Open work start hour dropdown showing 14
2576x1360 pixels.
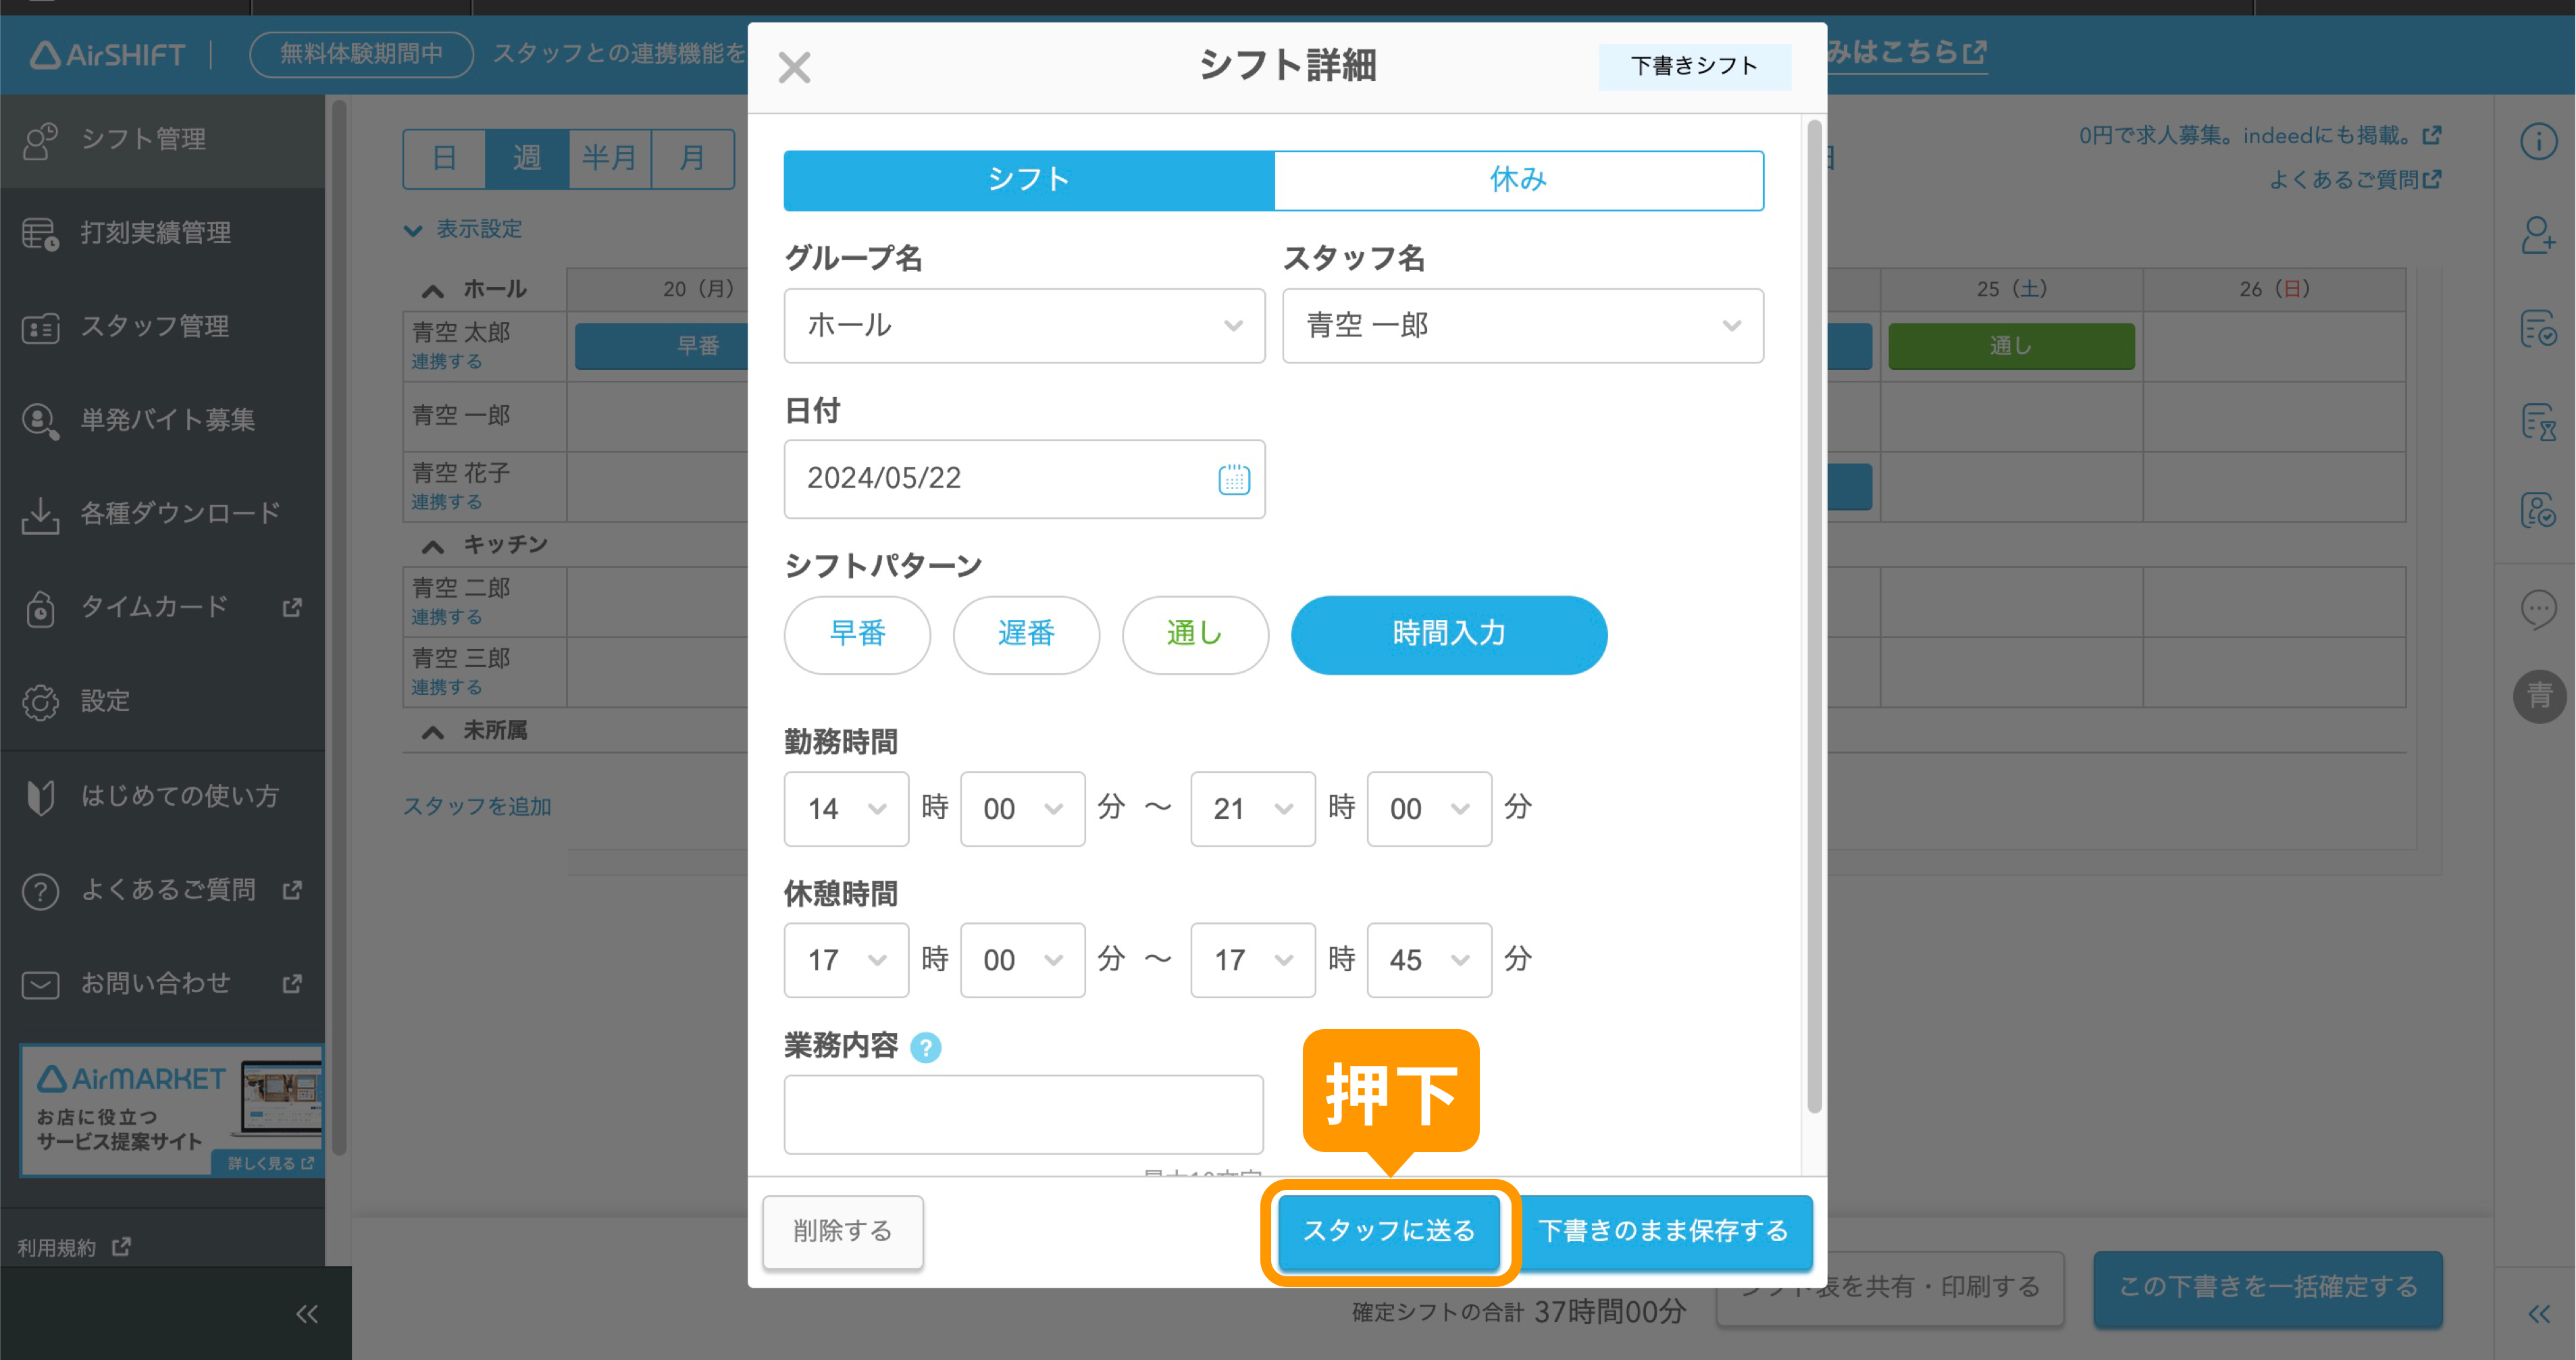pyautogui.click(x=846, y=809)
